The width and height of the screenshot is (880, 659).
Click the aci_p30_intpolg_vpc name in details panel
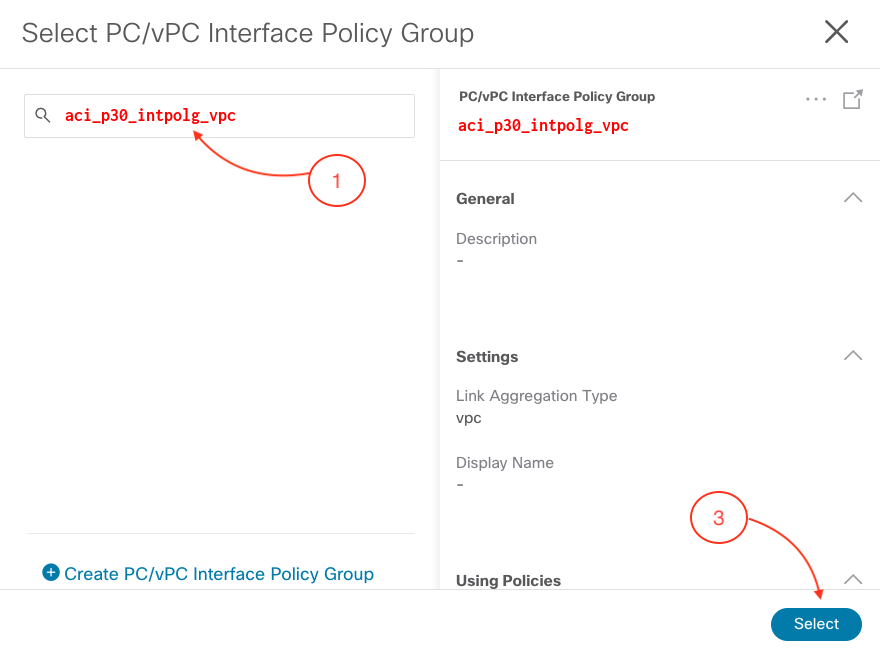tap(543, 125)
